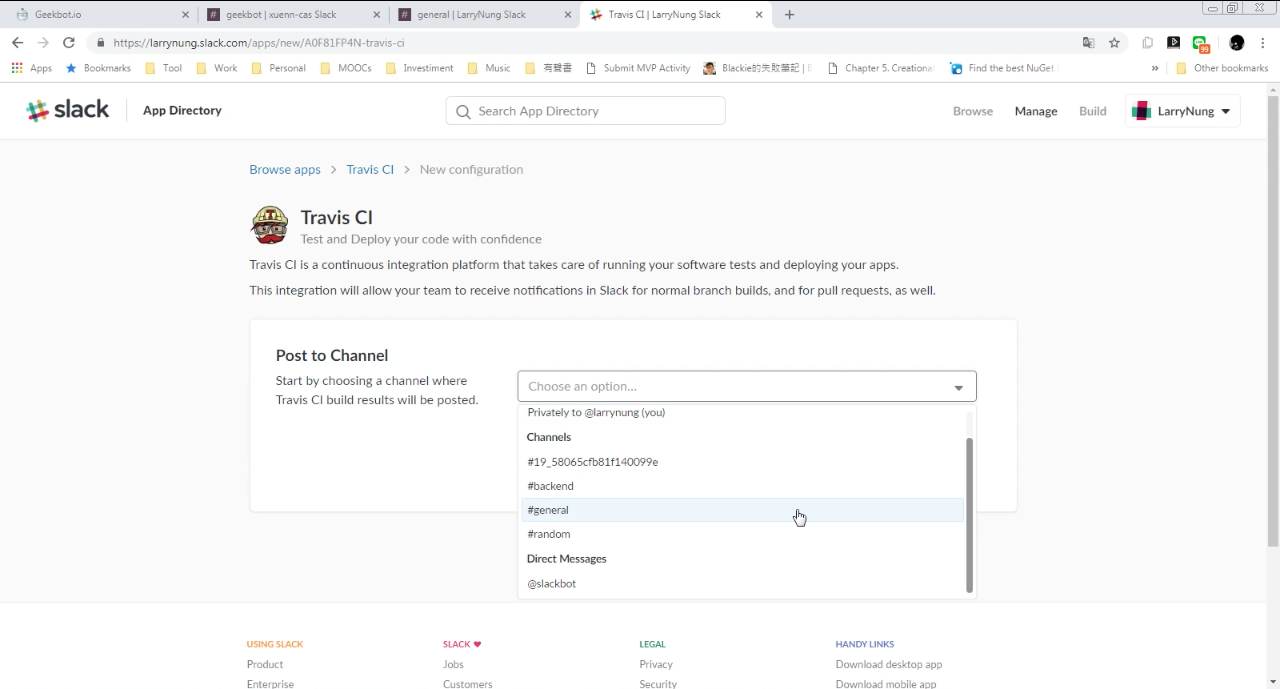Click the dropdown list scrollbar
Image resolution: width=1280 pixels, height=689 pixels.
click(x=969, y=515)
